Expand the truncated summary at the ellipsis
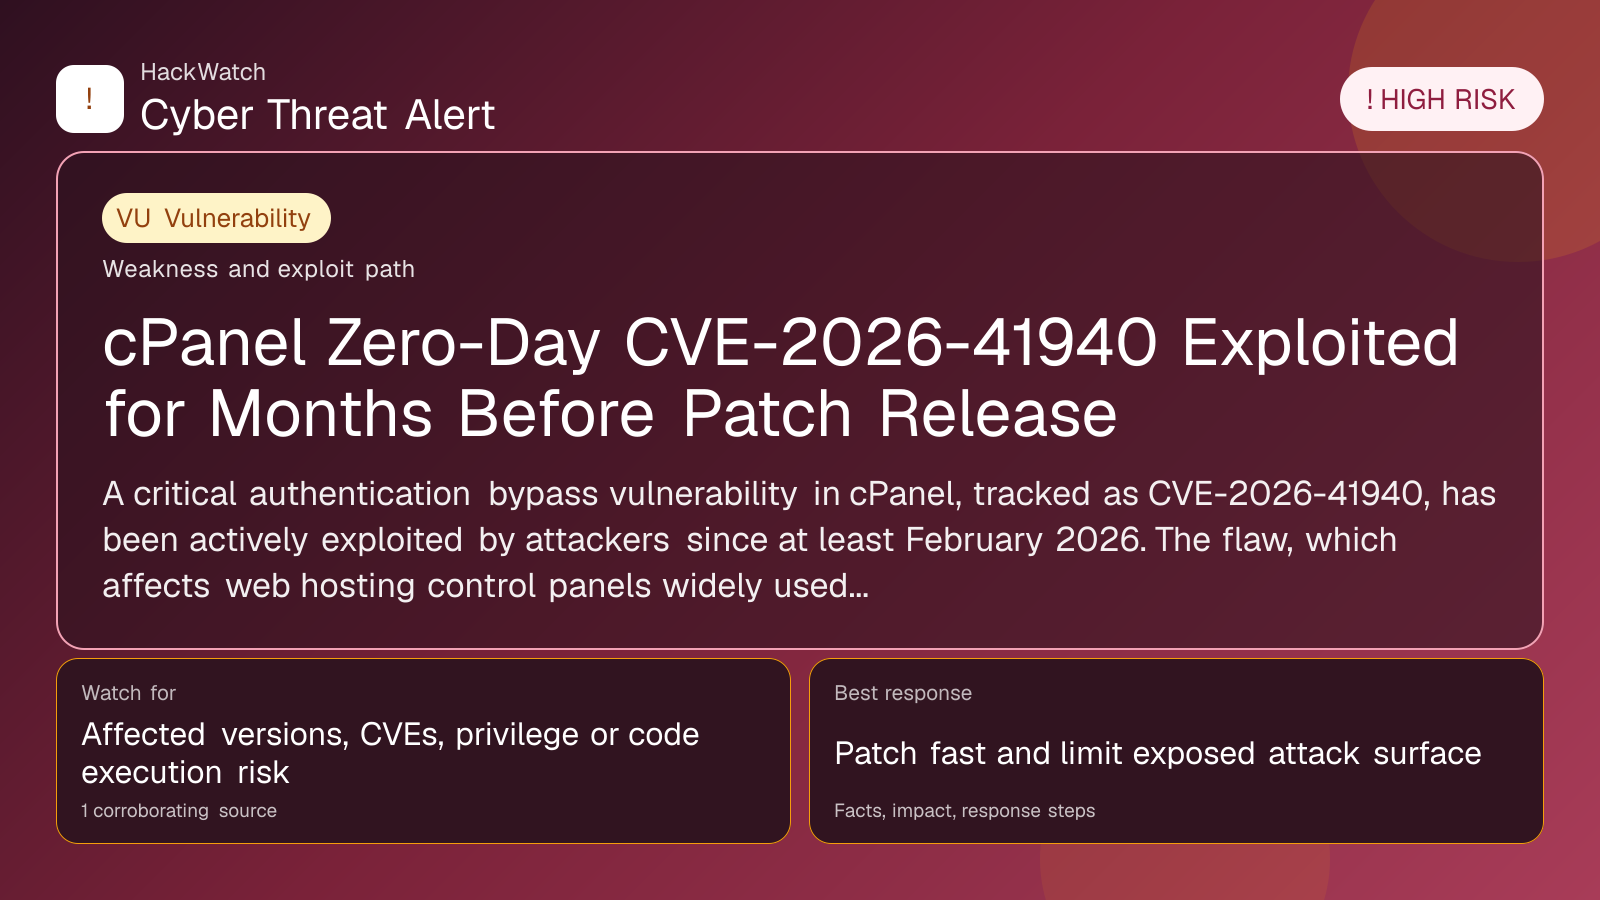Viewport: 1600px width, 900px height. (x=858, y=586)
